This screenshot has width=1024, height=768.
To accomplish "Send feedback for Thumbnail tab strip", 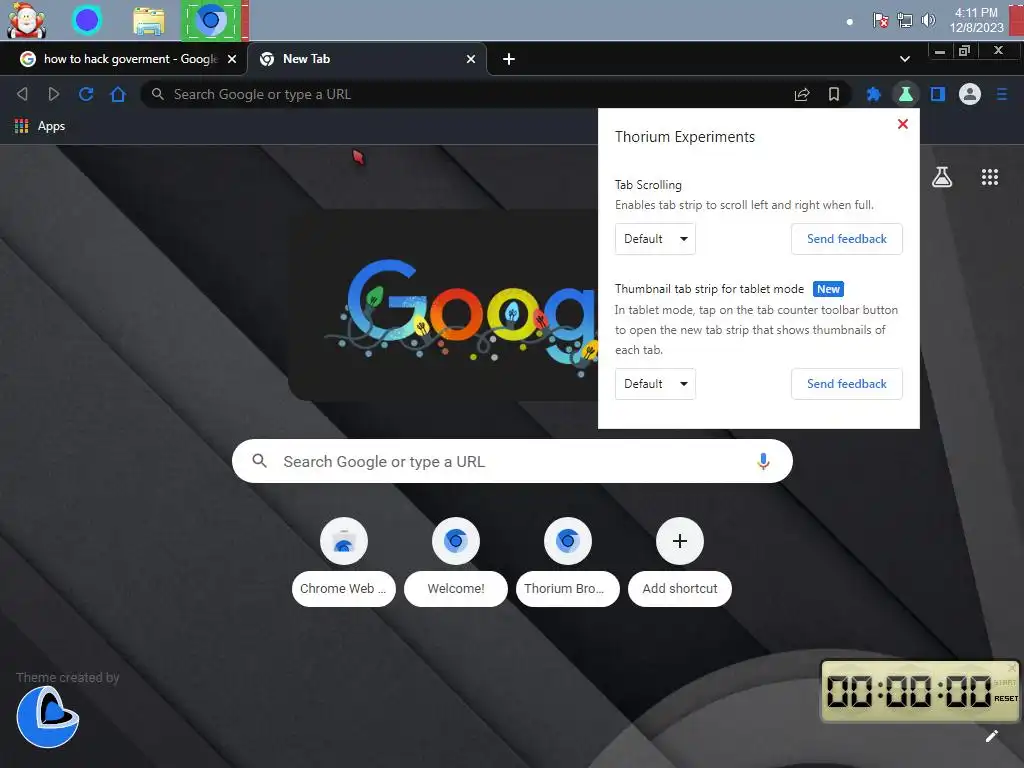I will [x=846, y=384].
